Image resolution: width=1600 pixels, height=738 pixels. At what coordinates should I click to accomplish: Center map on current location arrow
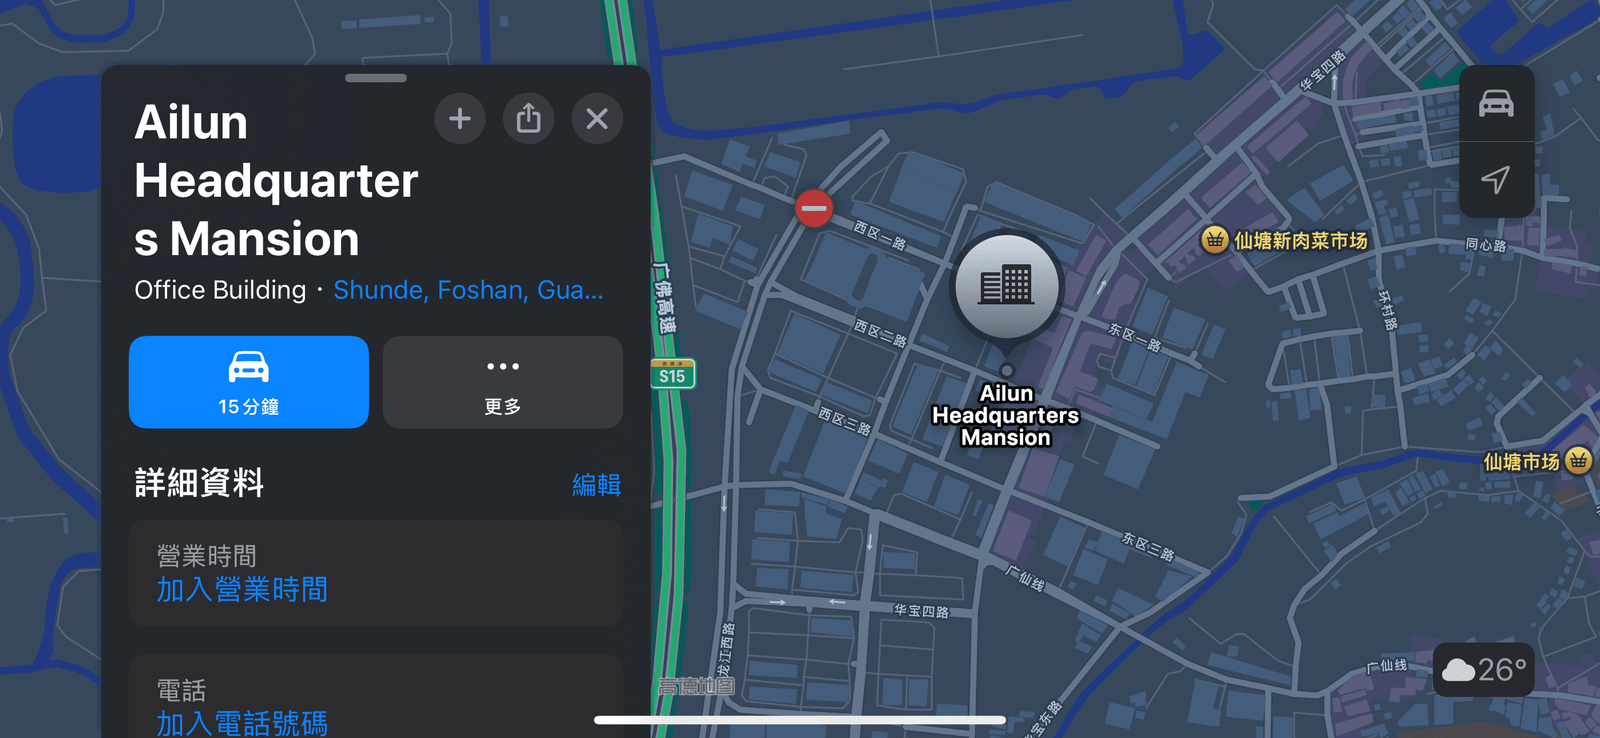click(x=1496, y=180)
